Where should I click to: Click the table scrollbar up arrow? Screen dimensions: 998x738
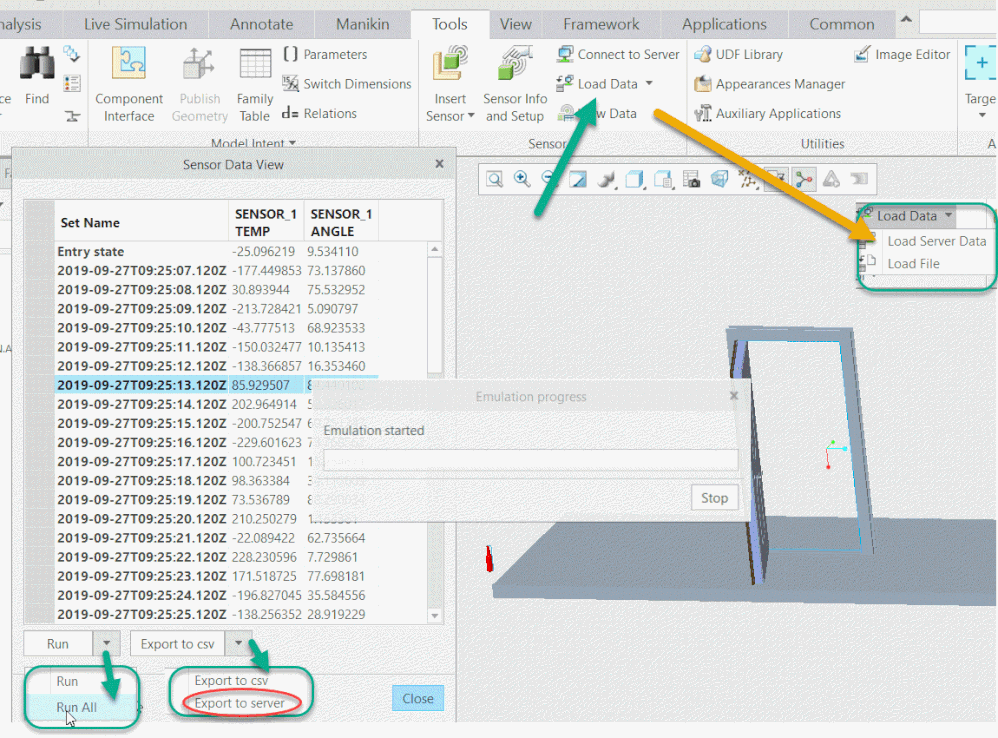[435, 249]
